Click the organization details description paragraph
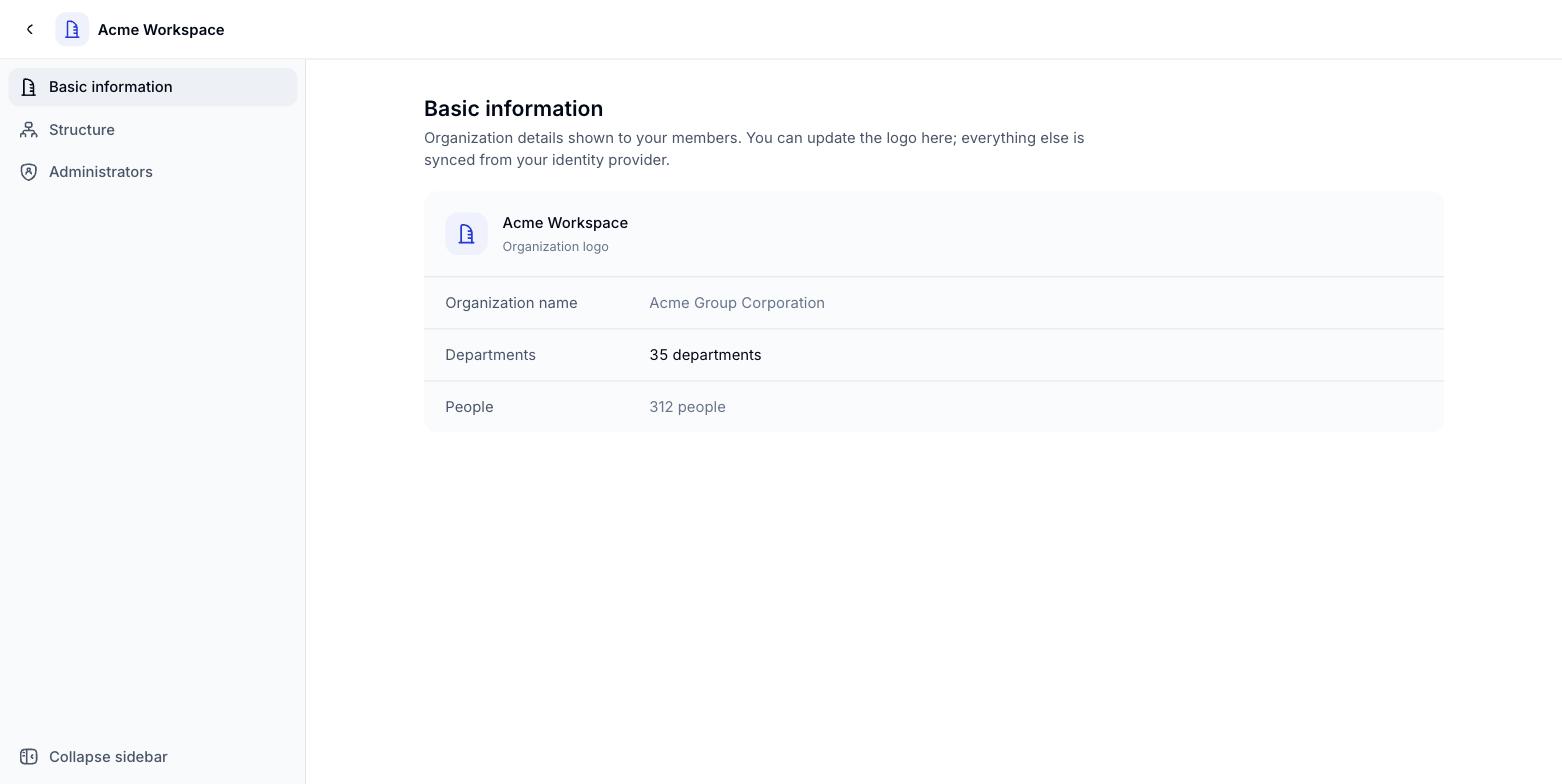This screenshot has width=1562, height=784. 754,149
